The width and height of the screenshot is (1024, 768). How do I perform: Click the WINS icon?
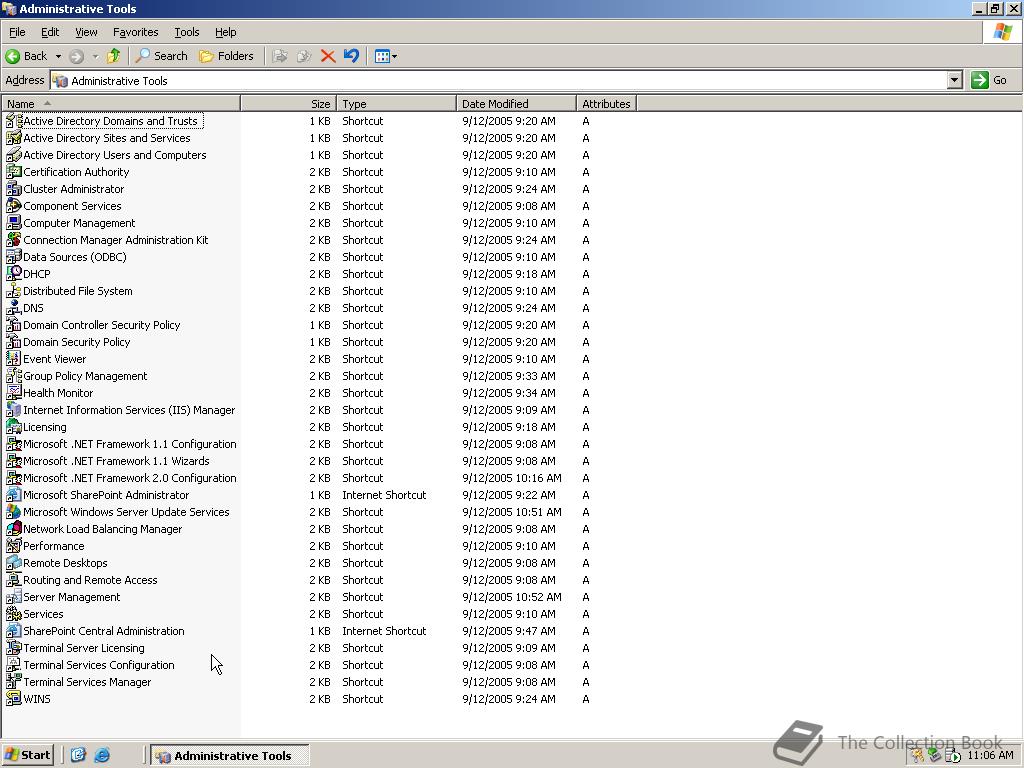click(x=13, y=698)
